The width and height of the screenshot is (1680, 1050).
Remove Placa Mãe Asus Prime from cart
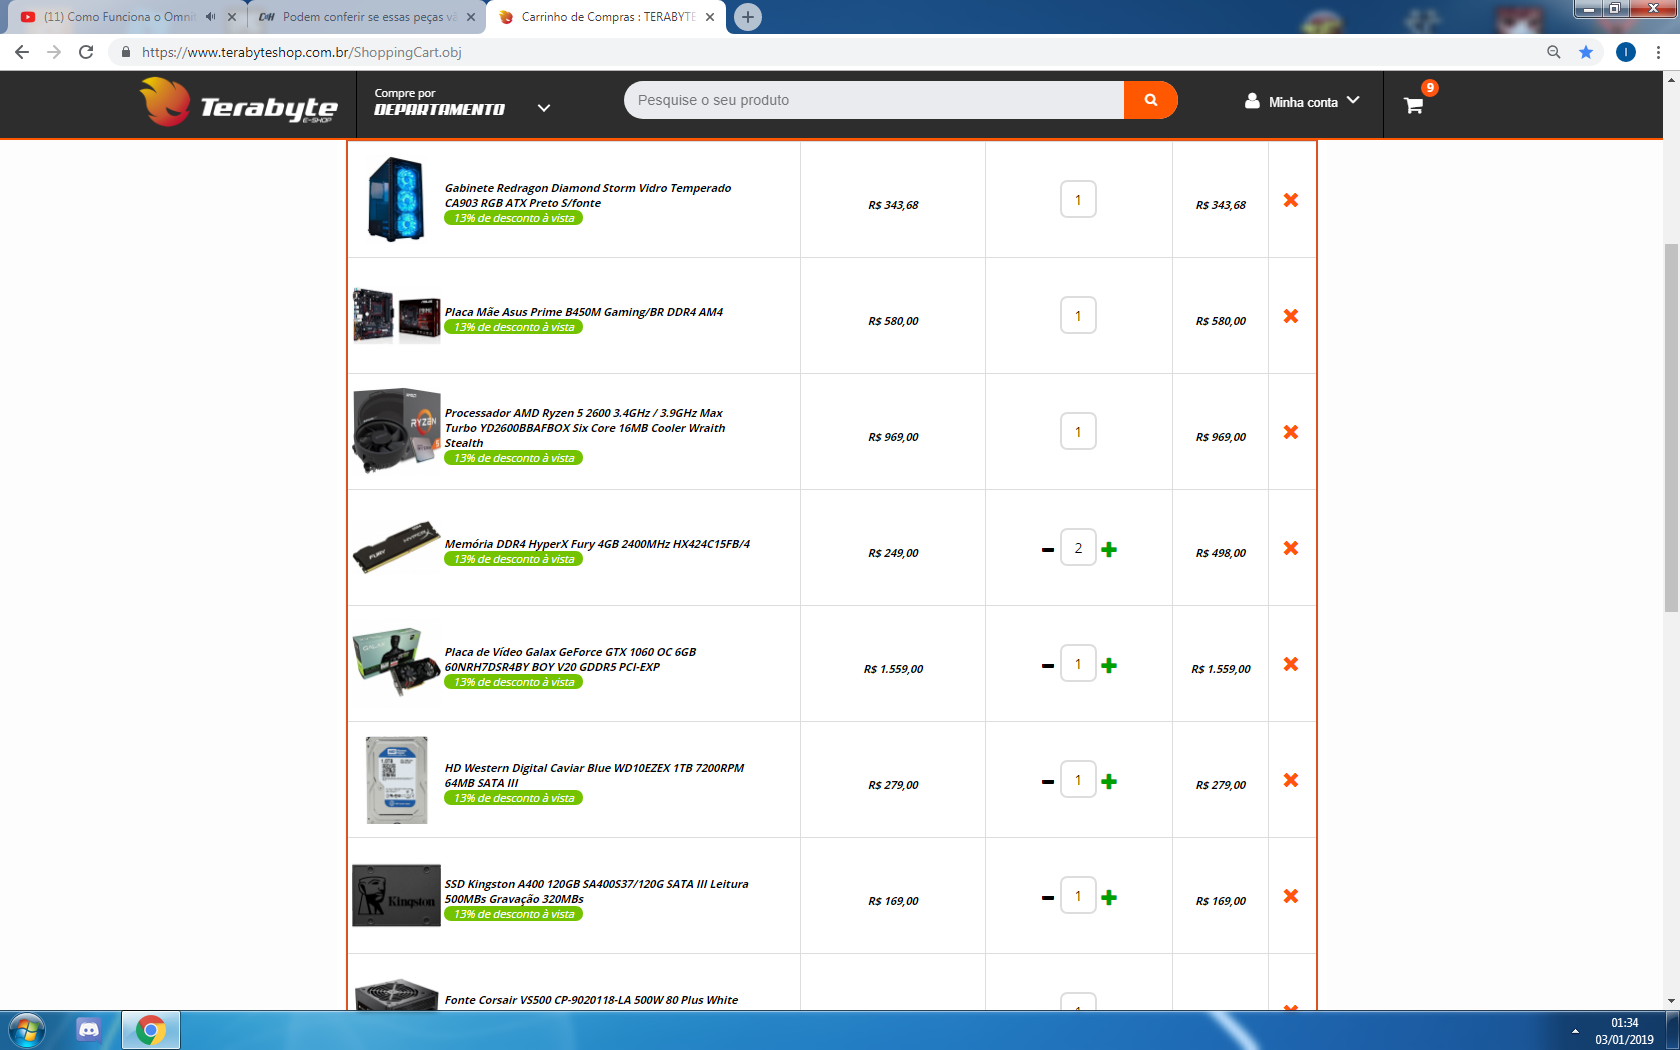tap(1291, 316)
